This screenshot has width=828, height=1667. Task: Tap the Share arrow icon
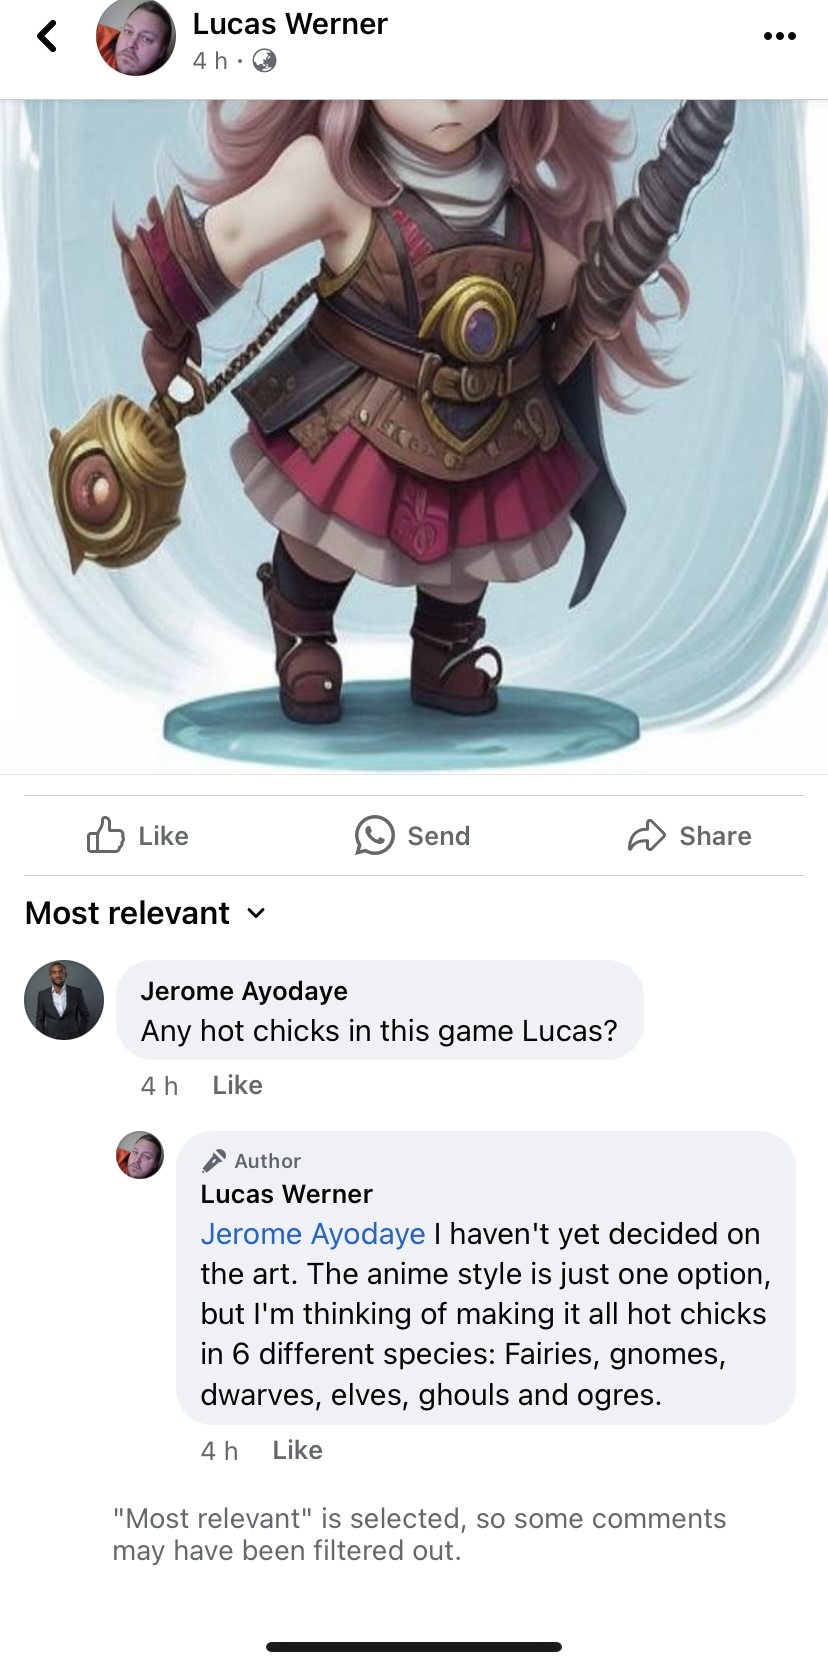click(647, 835)
